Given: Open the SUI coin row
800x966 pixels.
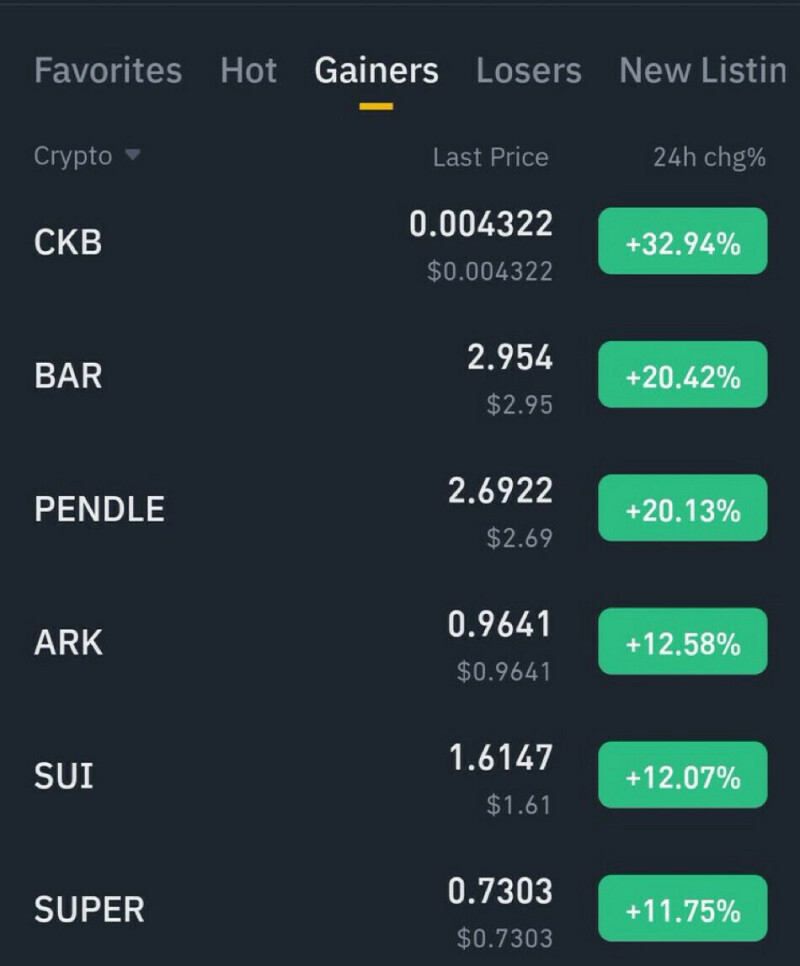Looking at the screenshot, I should point(64,776).
